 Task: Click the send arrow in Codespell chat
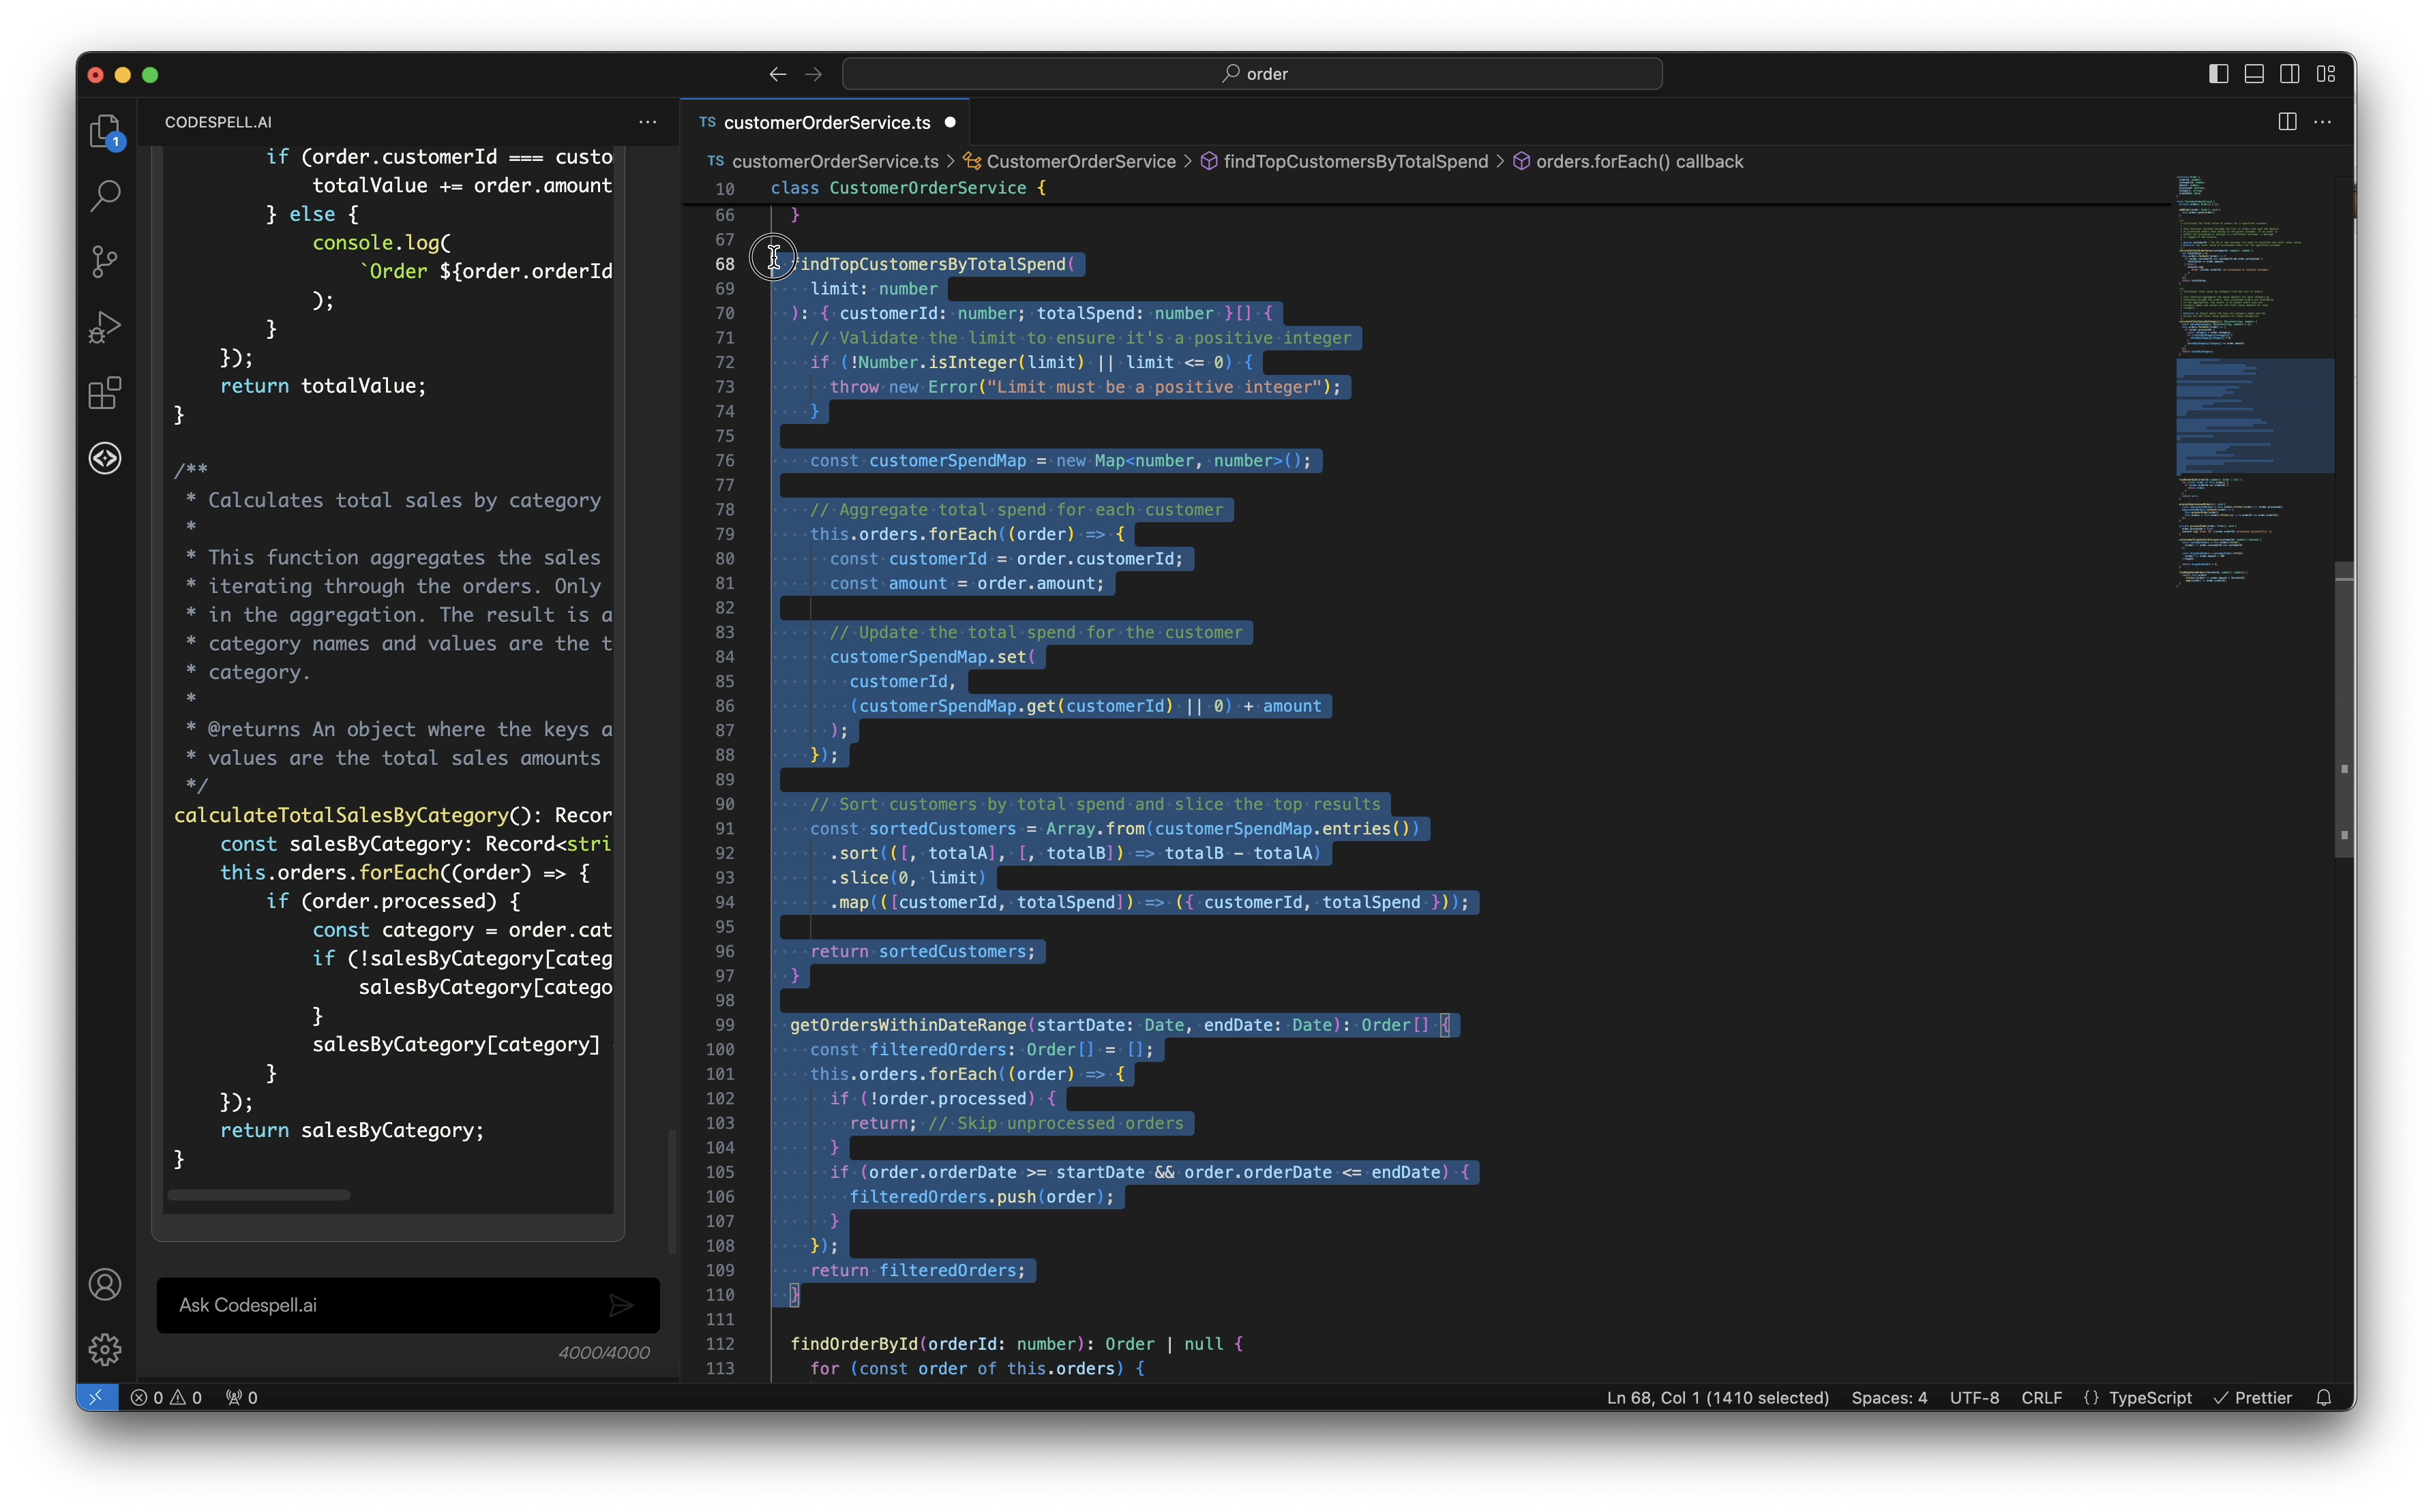tap(621, 1305)
